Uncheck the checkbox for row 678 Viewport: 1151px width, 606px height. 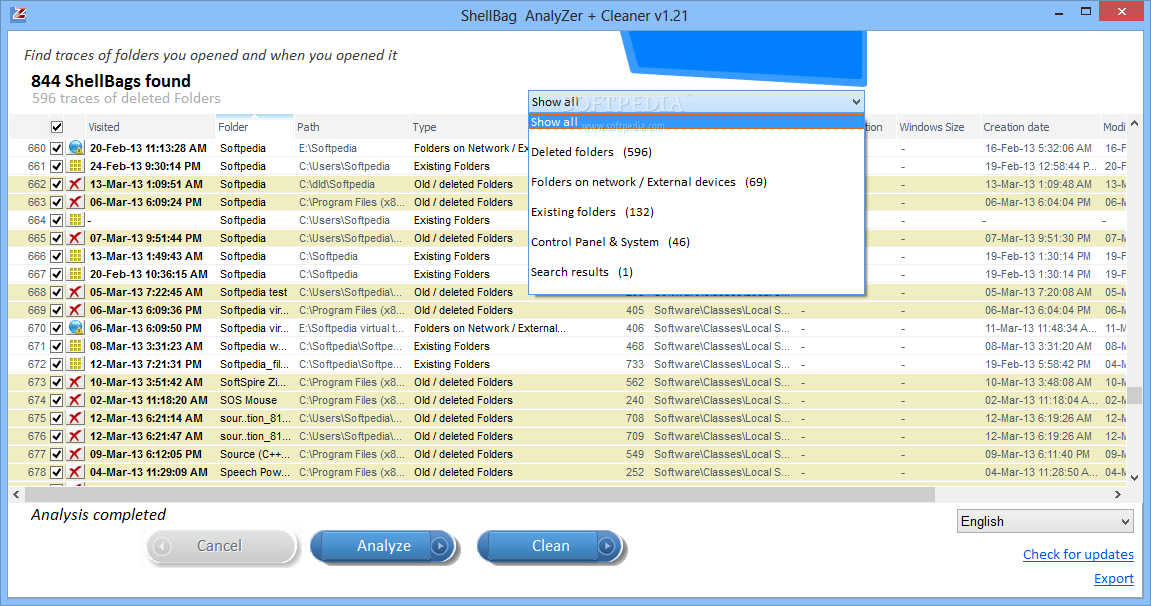coord(57,472)
